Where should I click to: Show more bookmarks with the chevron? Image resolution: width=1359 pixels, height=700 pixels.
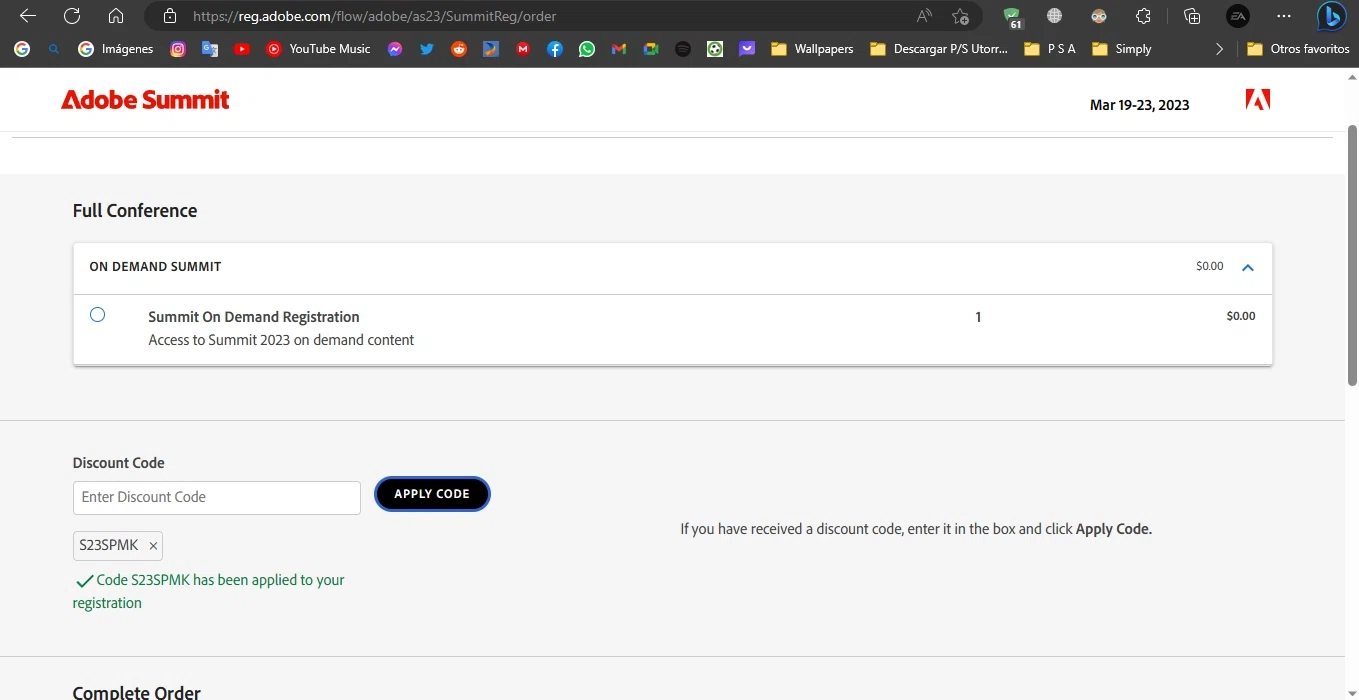[x=1219, y=48]
